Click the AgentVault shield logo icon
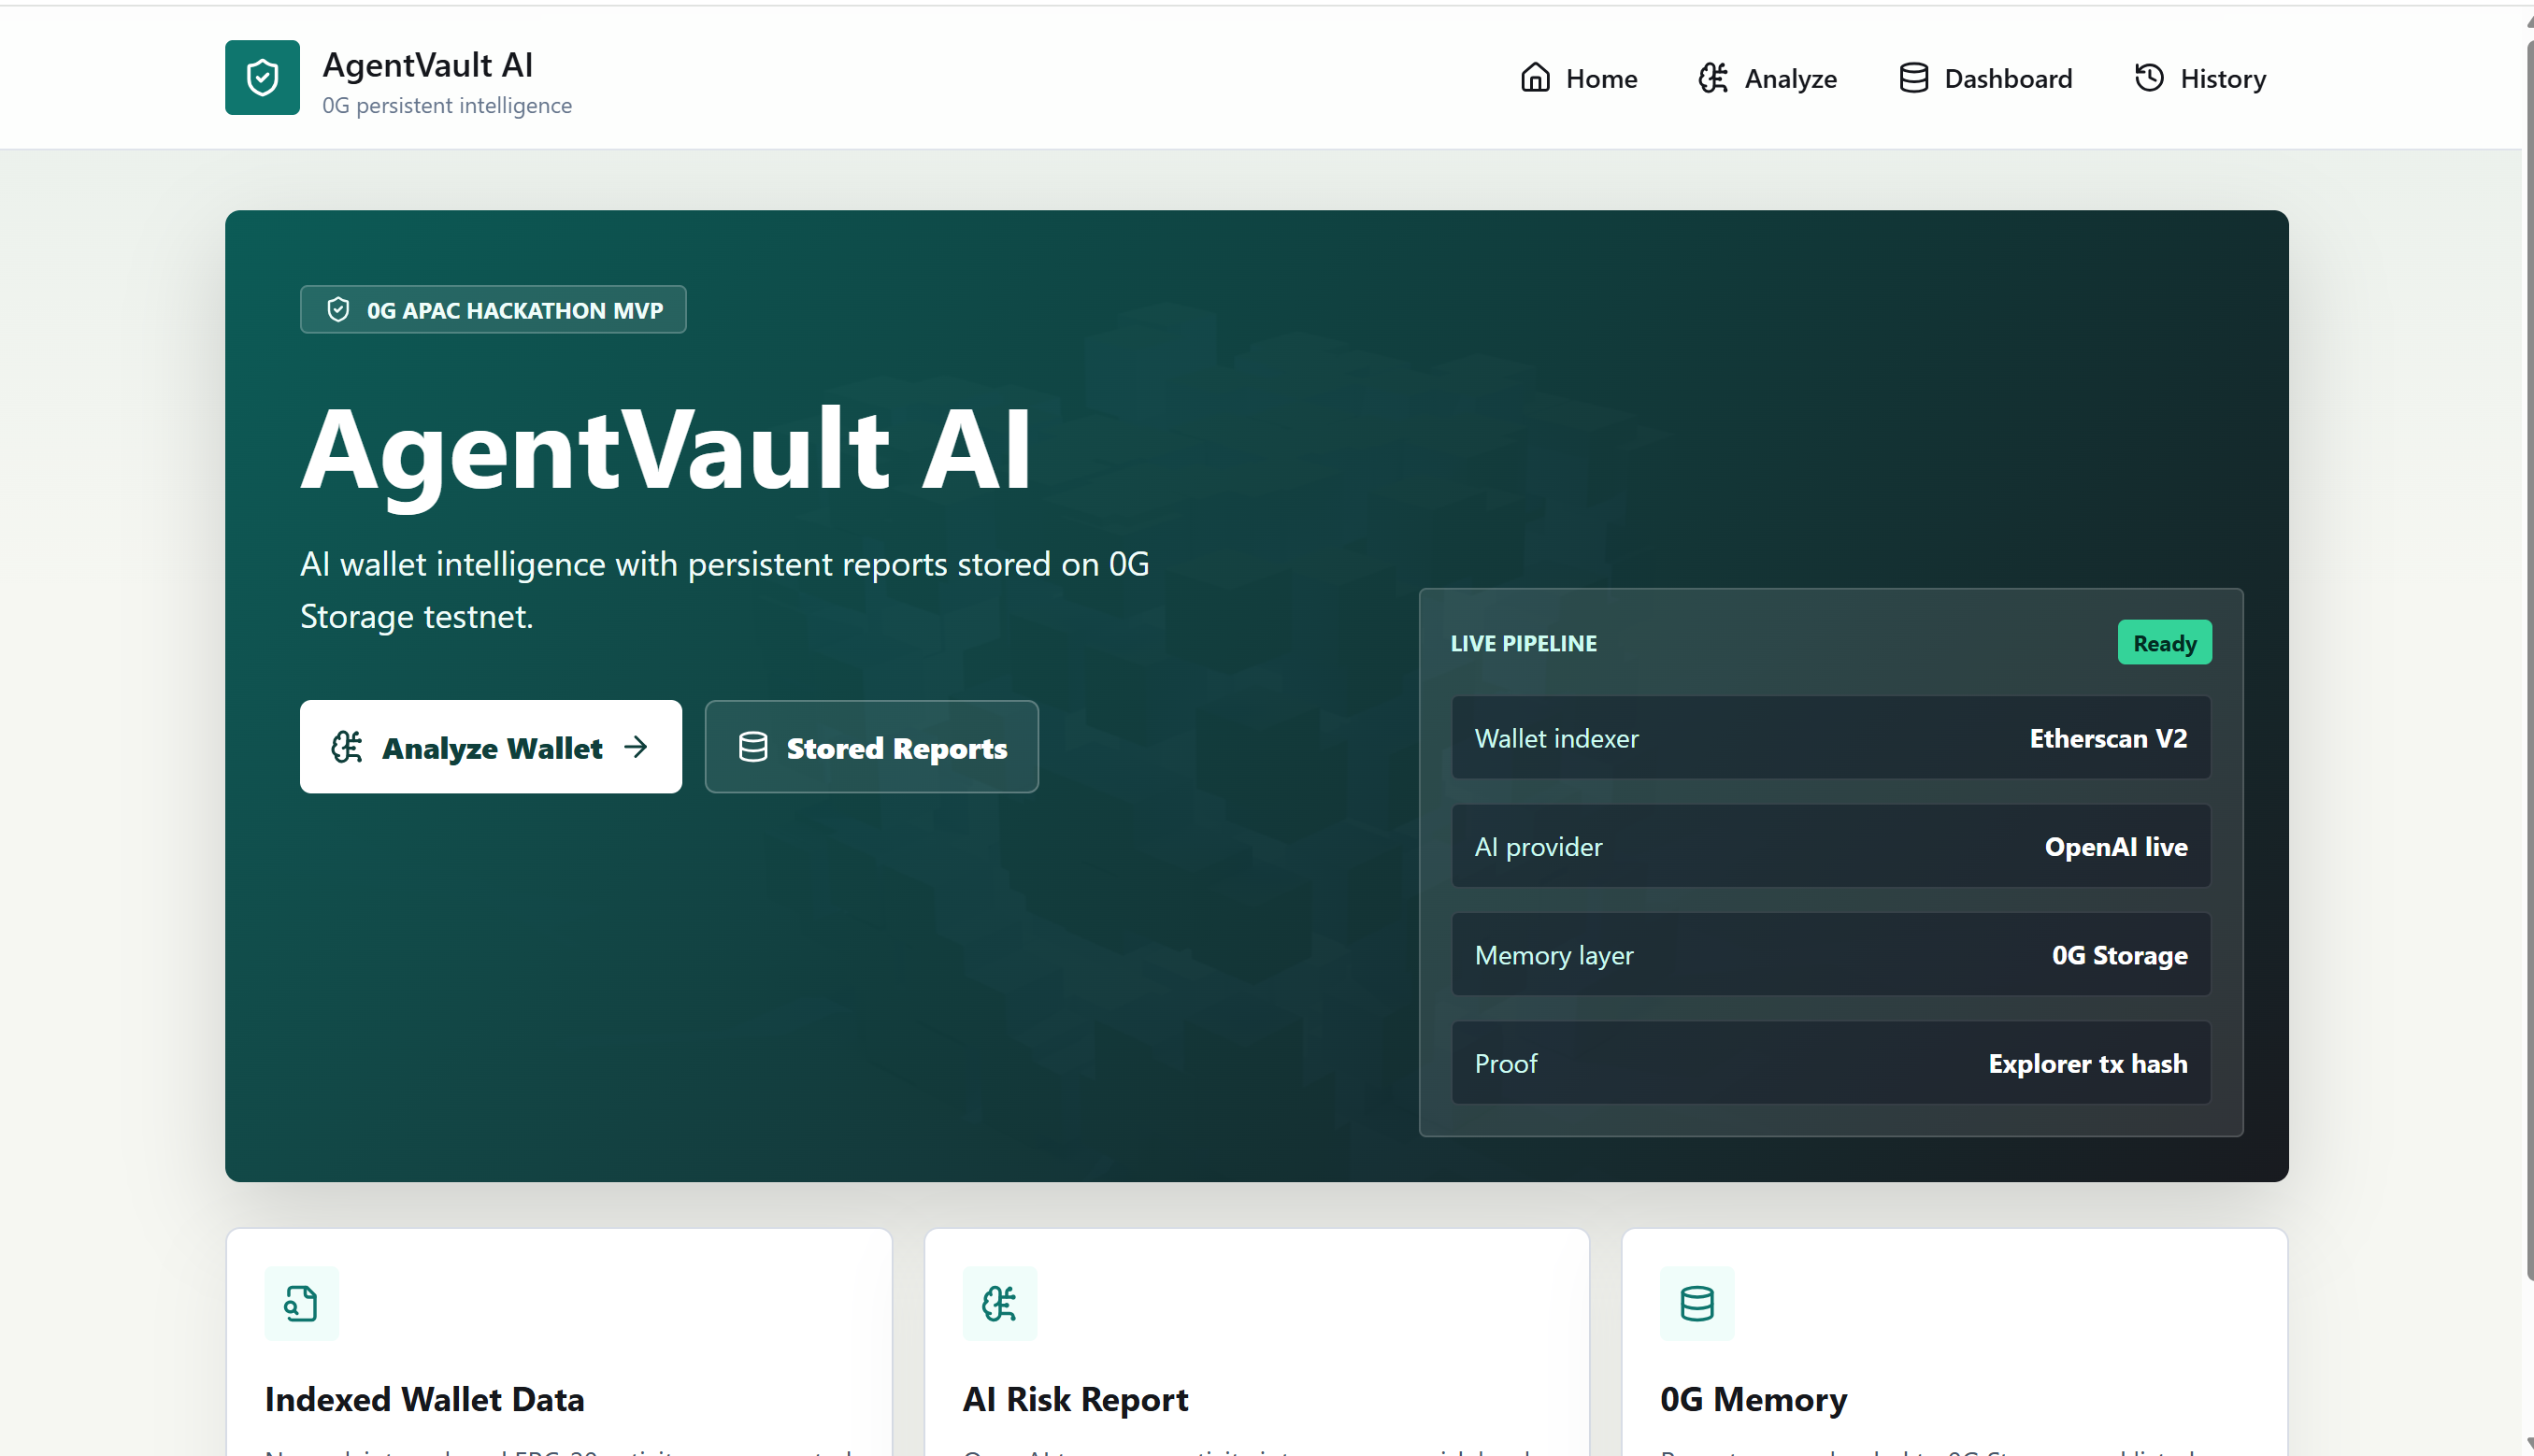 (x=262, y=77)
